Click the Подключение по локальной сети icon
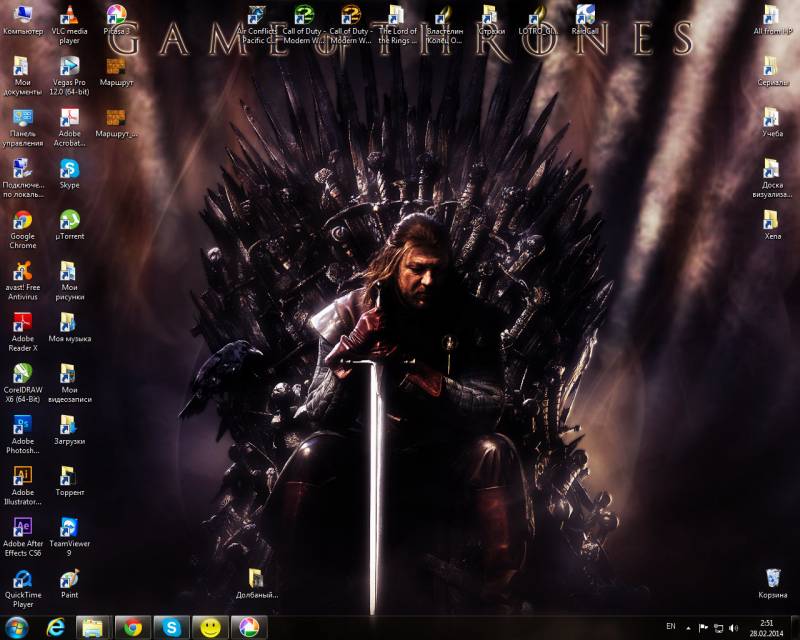800x640 pixels. click(x=22, y=178)
